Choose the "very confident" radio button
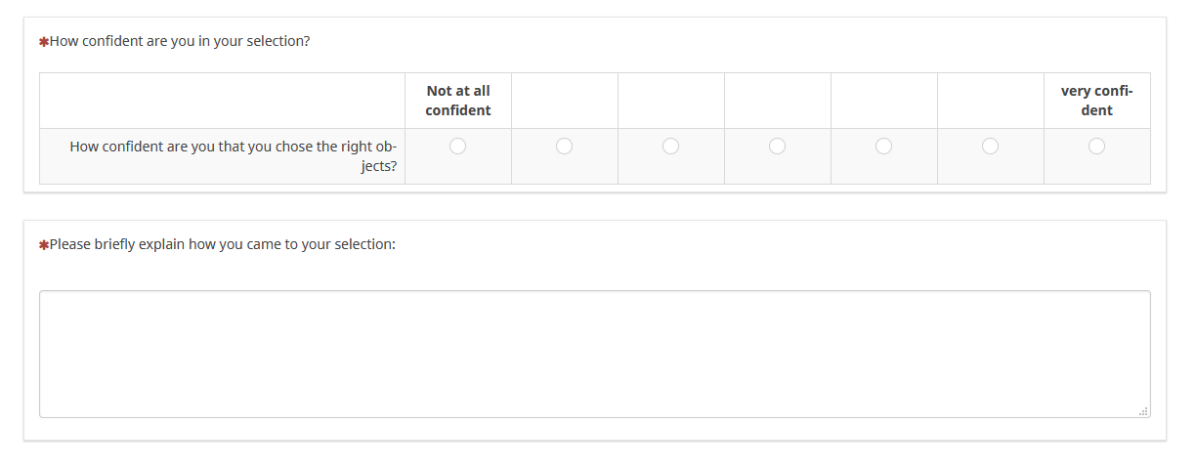1196x465 pixels. click(1097, 146)
